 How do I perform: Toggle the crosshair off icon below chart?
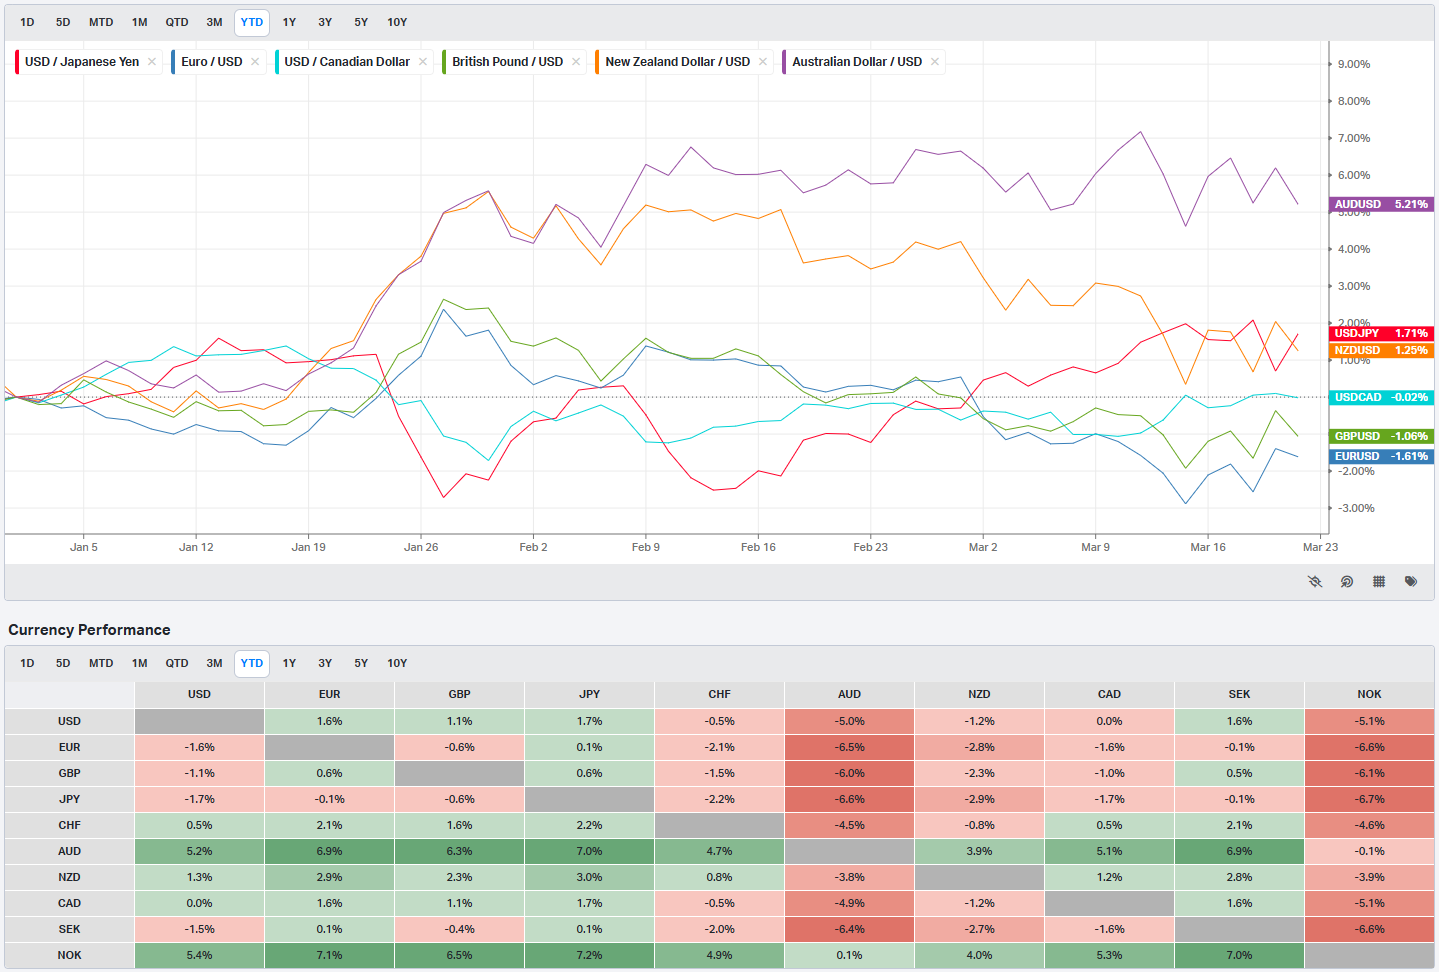point(1315,581)
